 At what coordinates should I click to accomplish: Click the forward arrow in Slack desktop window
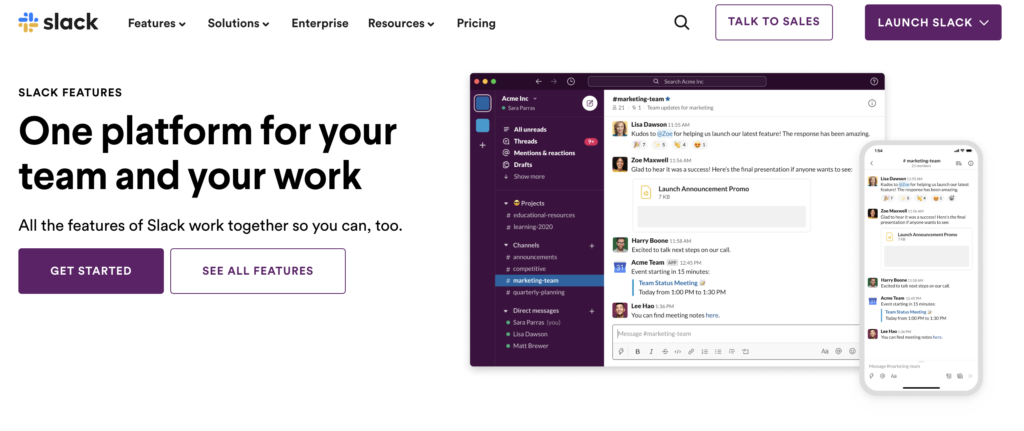click(x=554, y=82)
